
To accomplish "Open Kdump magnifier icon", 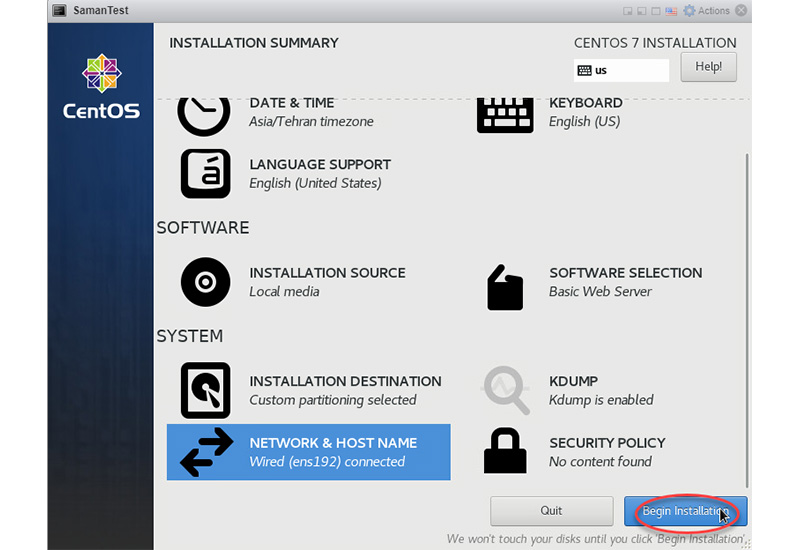I will pos(505,390).
